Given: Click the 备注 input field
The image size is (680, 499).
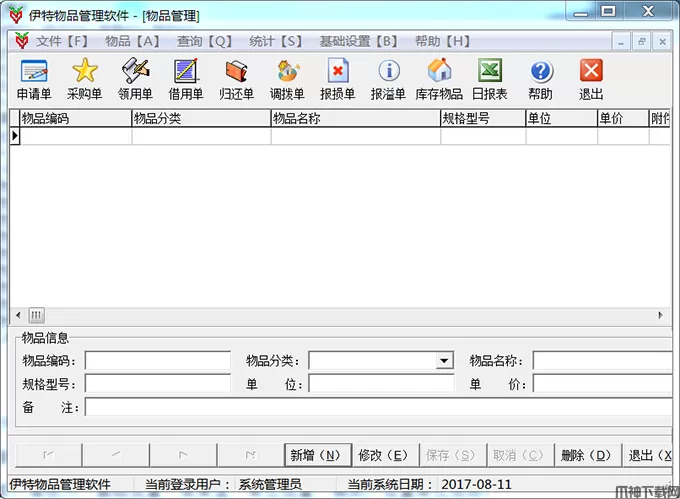Looking at the screenshot, I should [x=379, y=407].
